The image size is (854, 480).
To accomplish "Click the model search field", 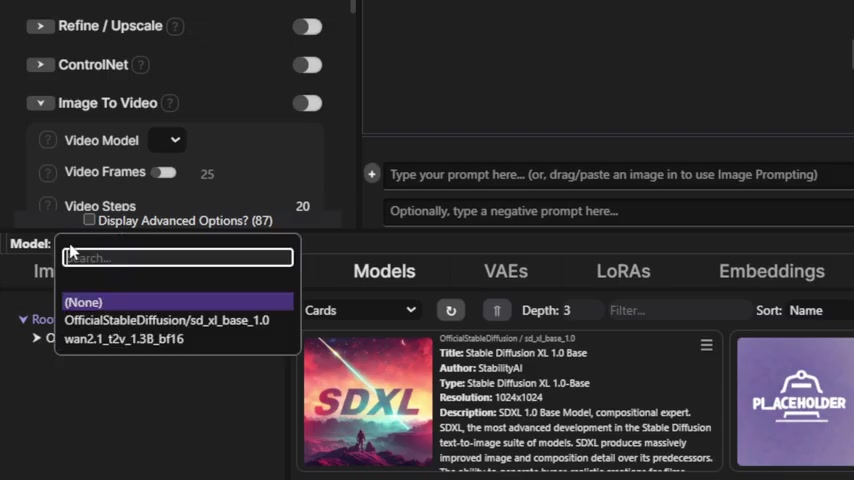I will [178, 257].
